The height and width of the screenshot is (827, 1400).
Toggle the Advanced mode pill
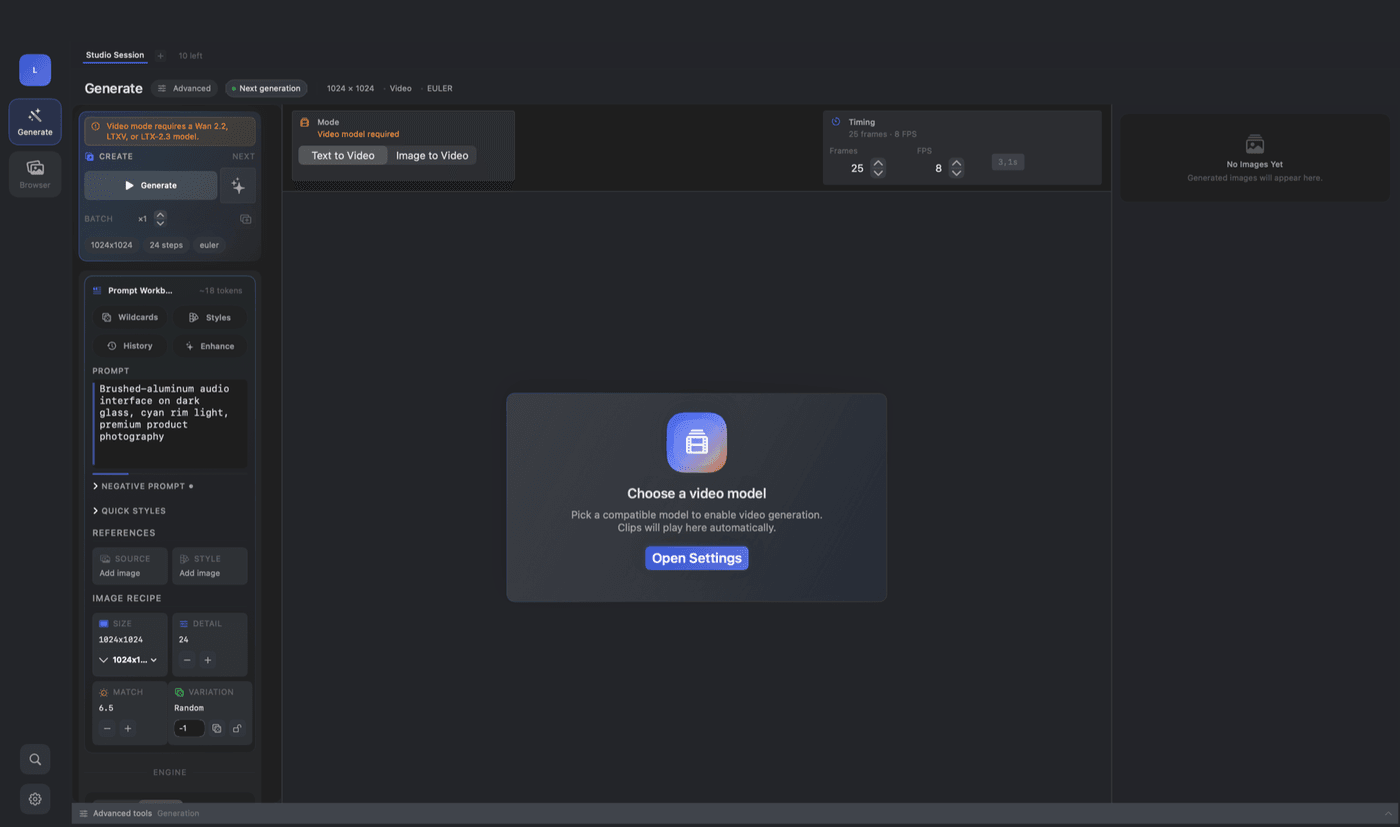tap(184, 88)
